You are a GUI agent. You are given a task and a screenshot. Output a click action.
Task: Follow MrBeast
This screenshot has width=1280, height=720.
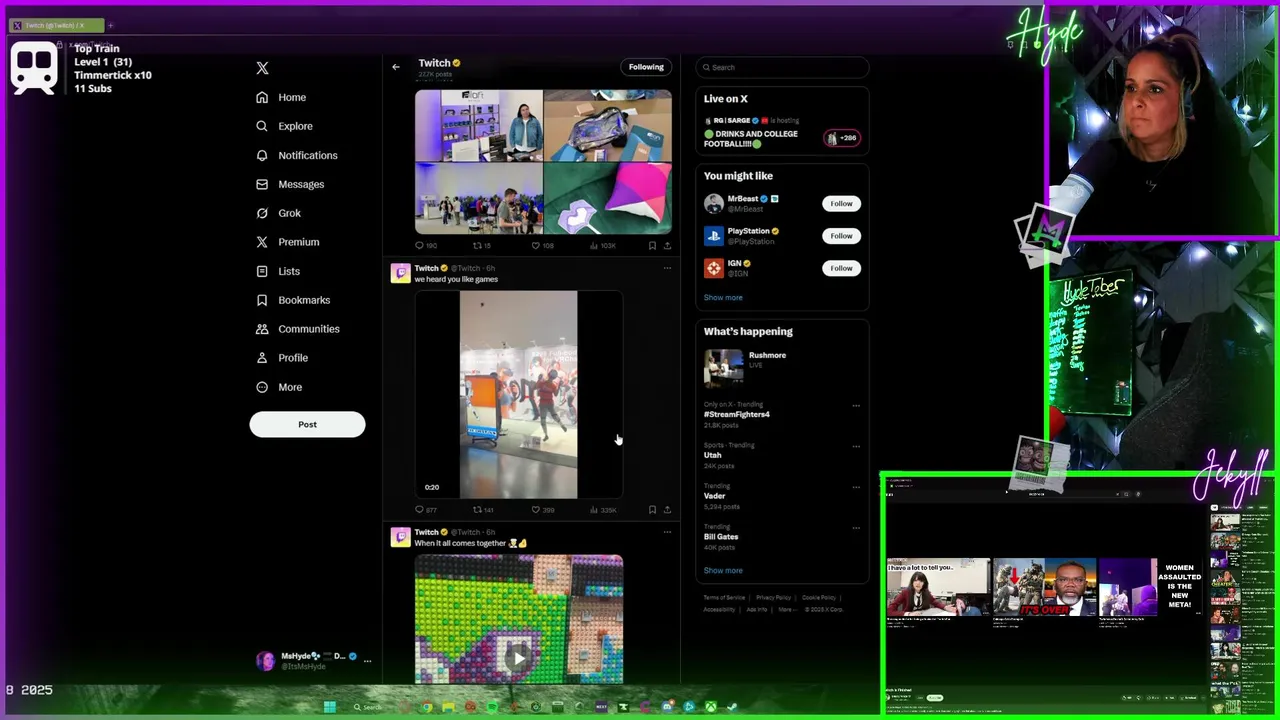point(841,203)
